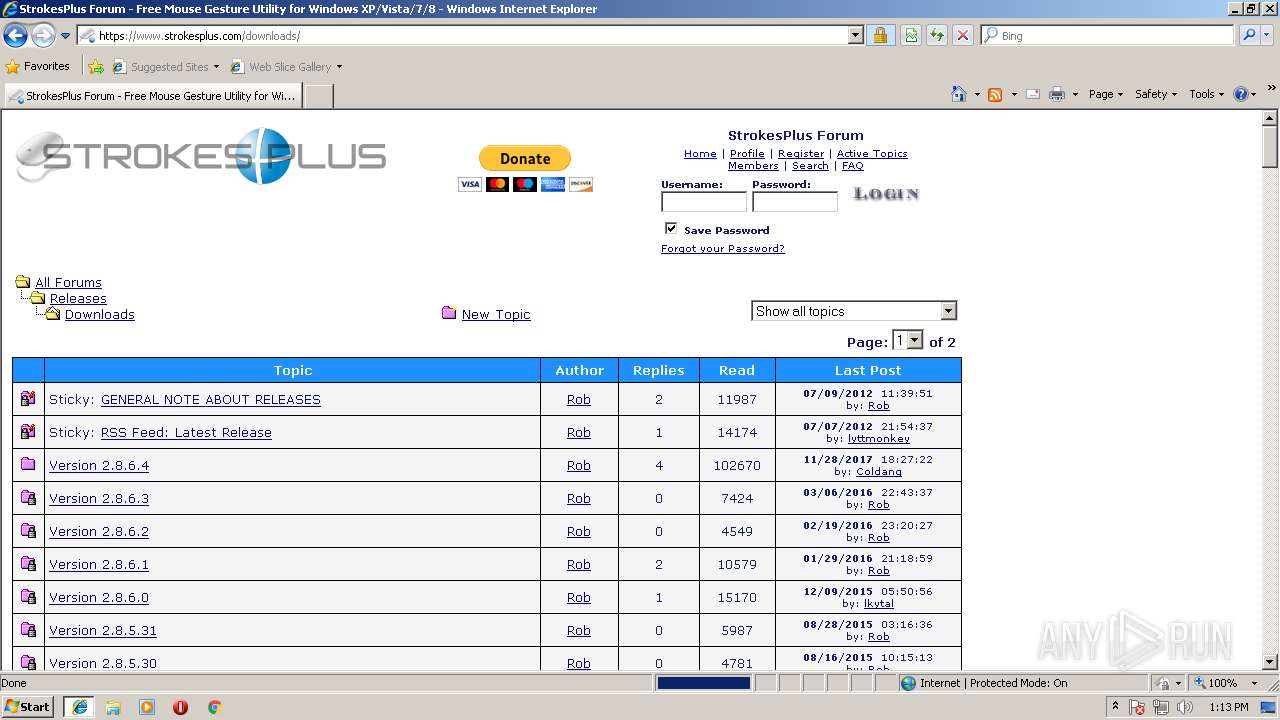Open the Search link
This screenshot has height=720, width=1280.
pos(810,165)
